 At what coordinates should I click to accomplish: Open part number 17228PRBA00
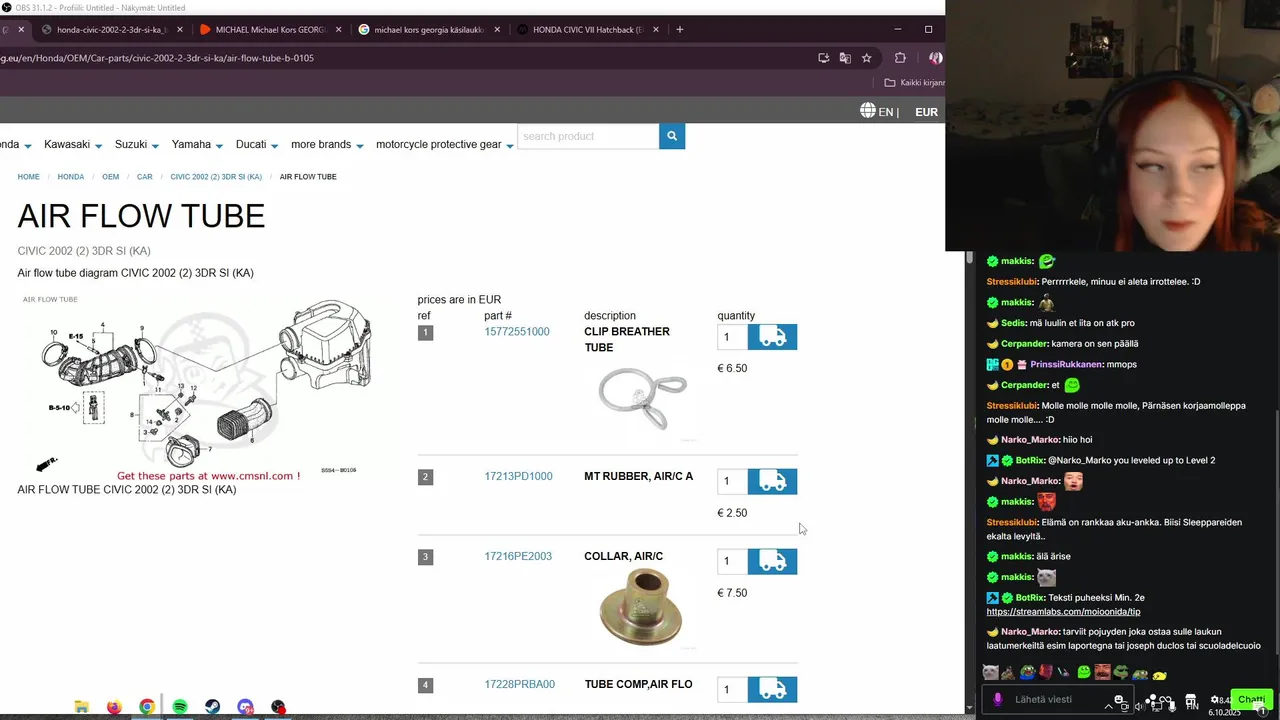519,684
